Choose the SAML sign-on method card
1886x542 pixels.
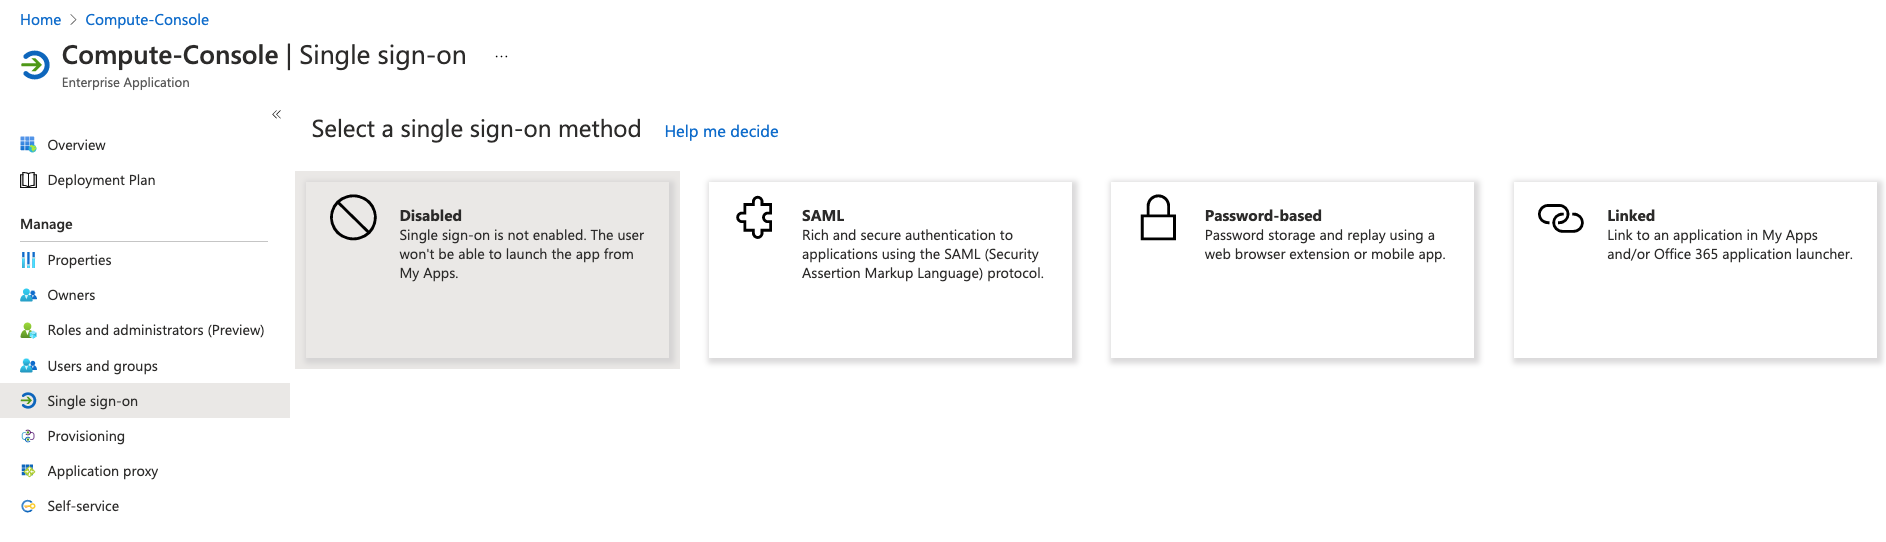pyautogui.click(x=890, y=270)
